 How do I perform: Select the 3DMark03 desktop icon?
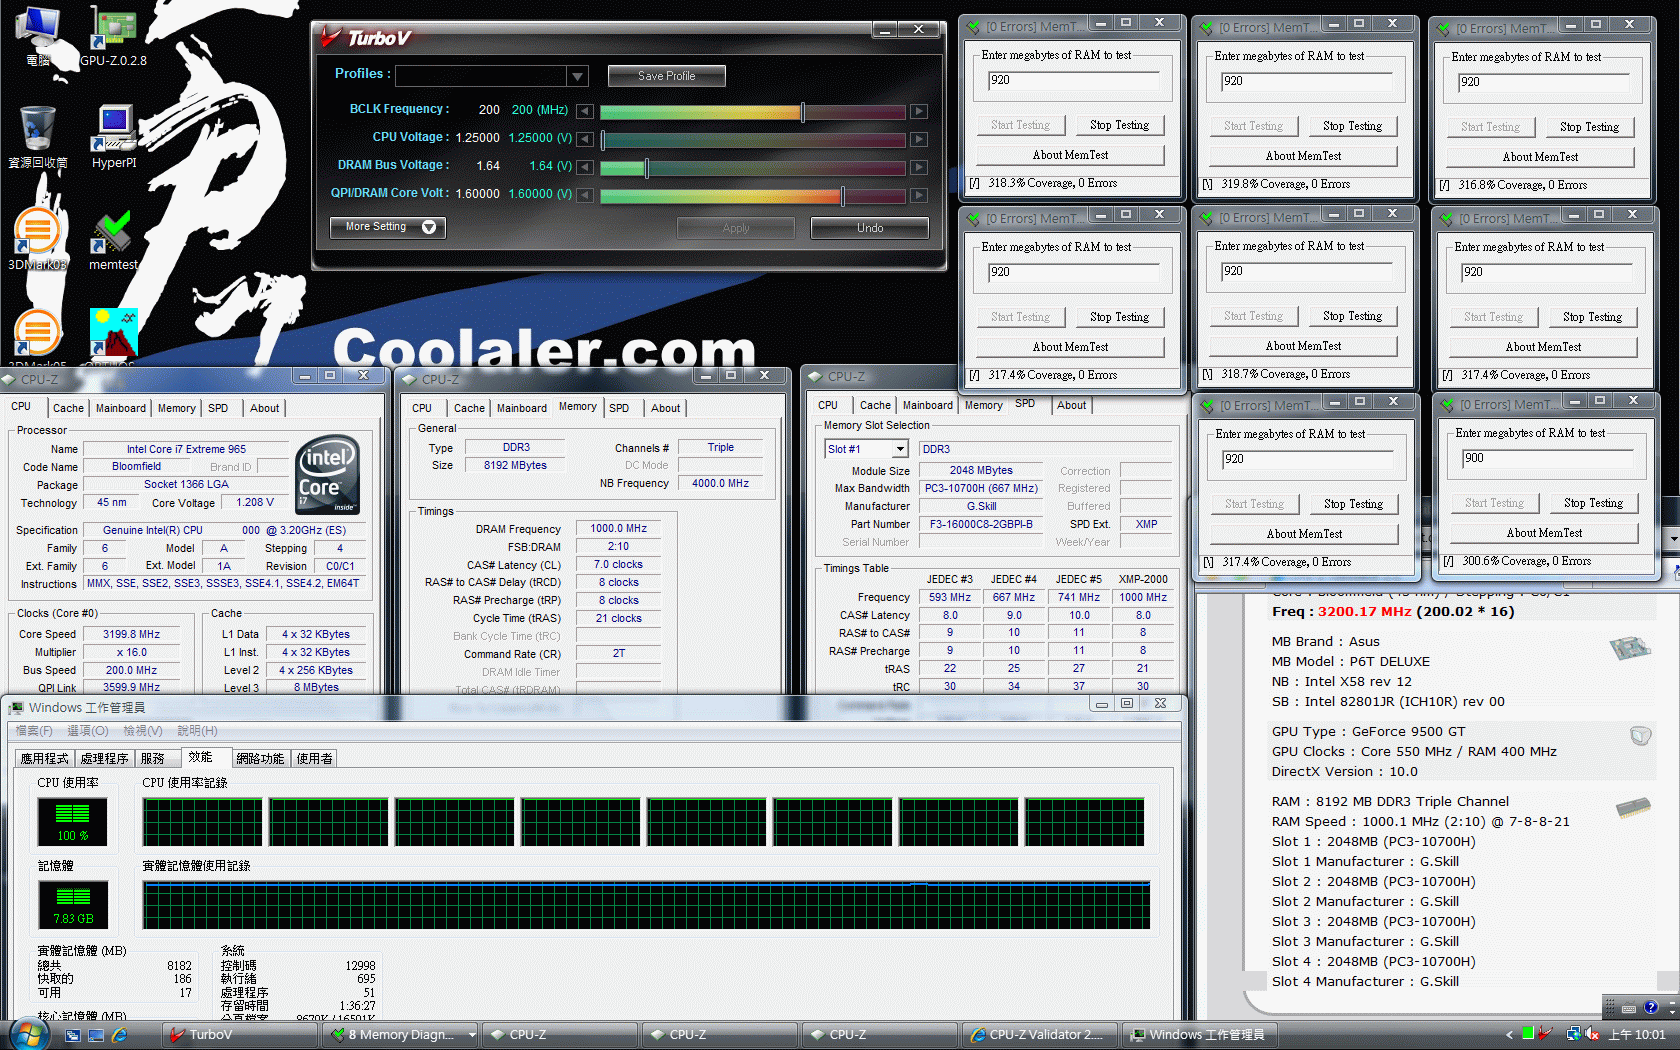coord(37,240)
